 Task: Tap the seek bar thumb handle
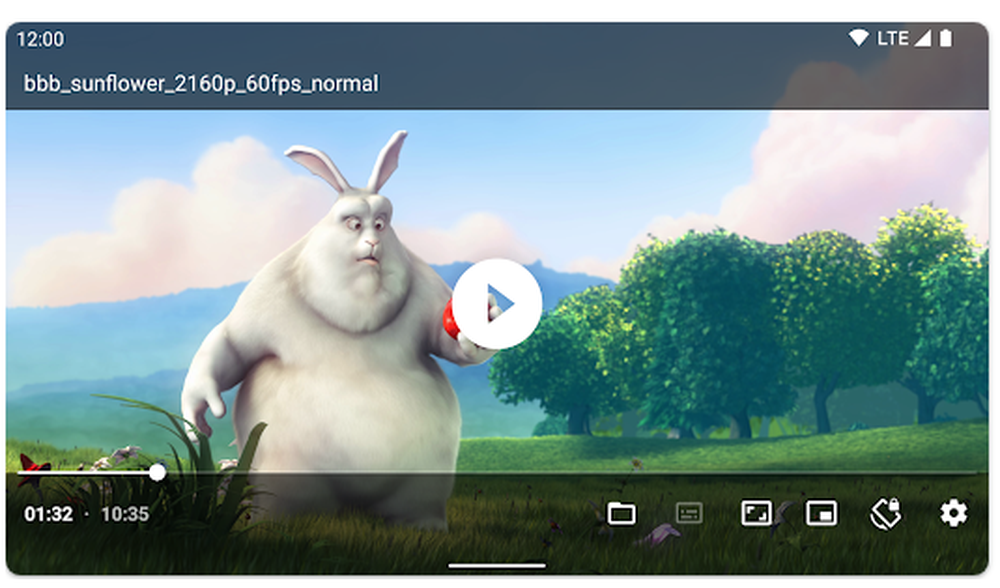[158, 474]
